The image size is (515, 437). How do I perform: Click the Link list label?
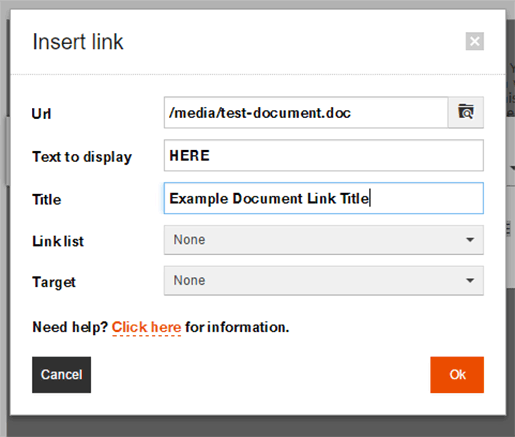tap(58, 241)
